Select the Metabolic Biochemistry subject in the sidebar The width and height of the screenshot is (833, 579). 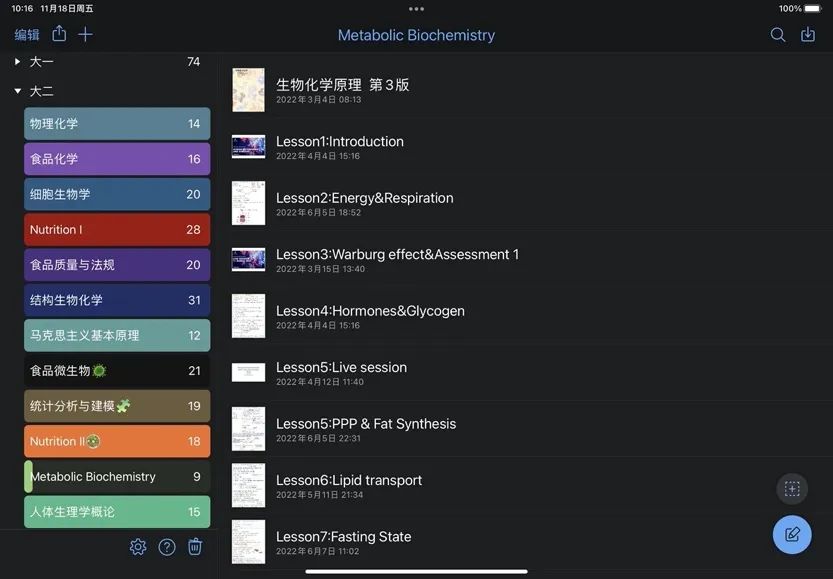pyautogui.click(x=115, y=476)
